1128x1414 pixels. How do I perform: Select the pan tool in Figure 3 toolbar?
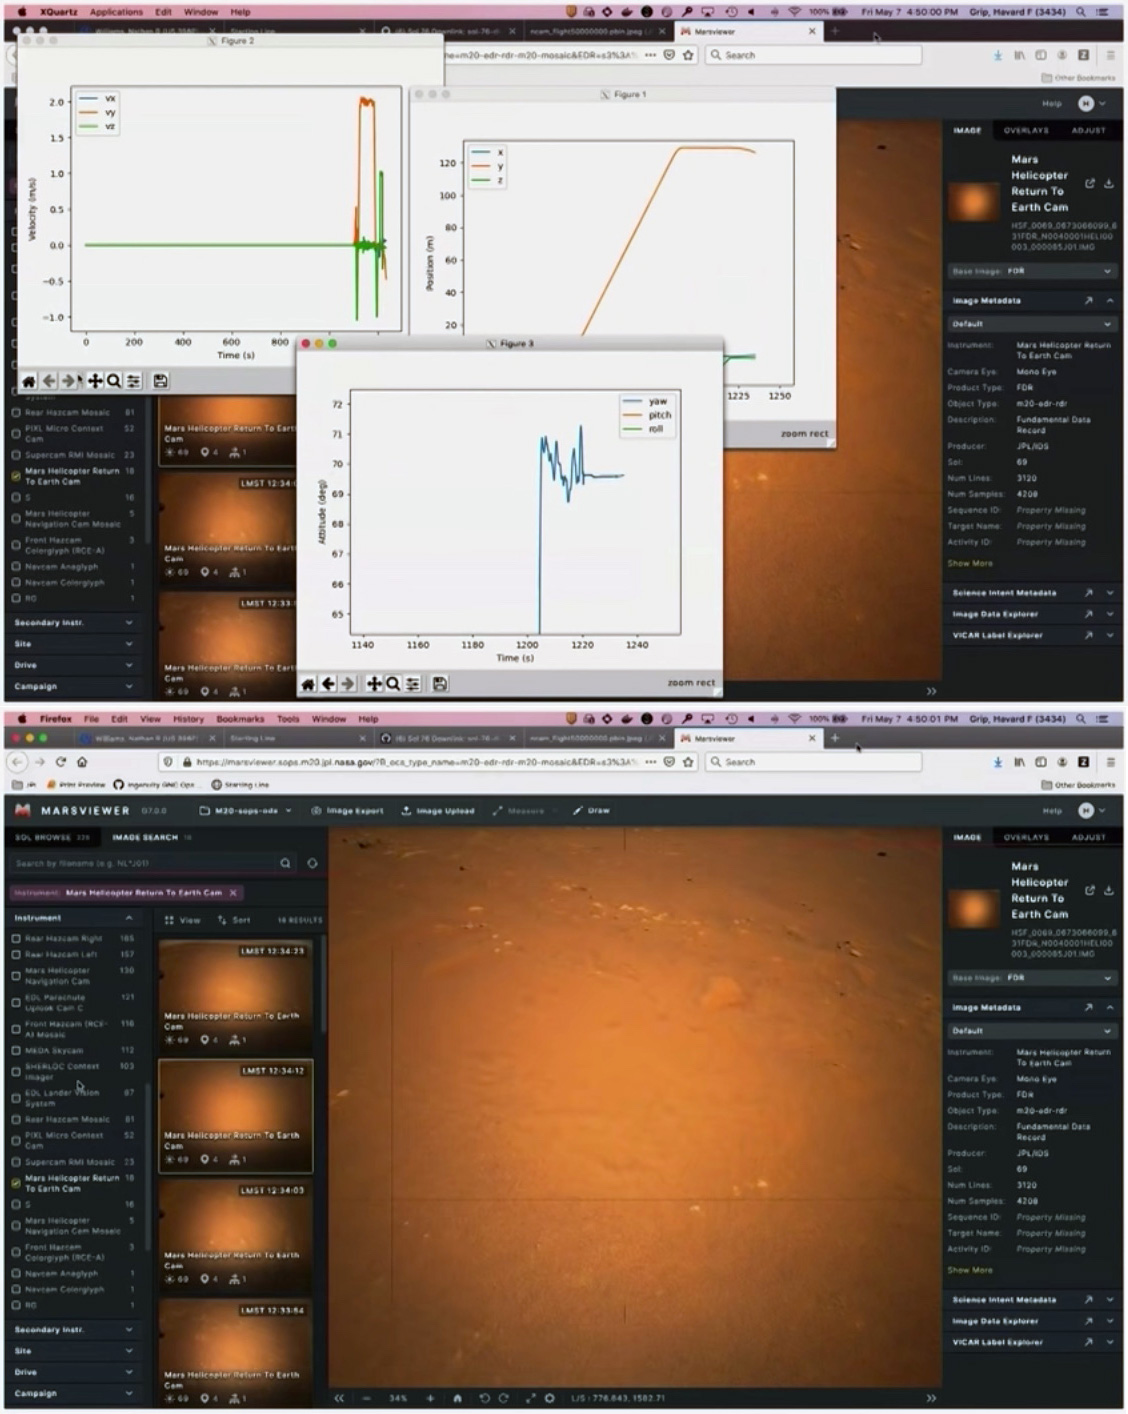pos(373,684)
